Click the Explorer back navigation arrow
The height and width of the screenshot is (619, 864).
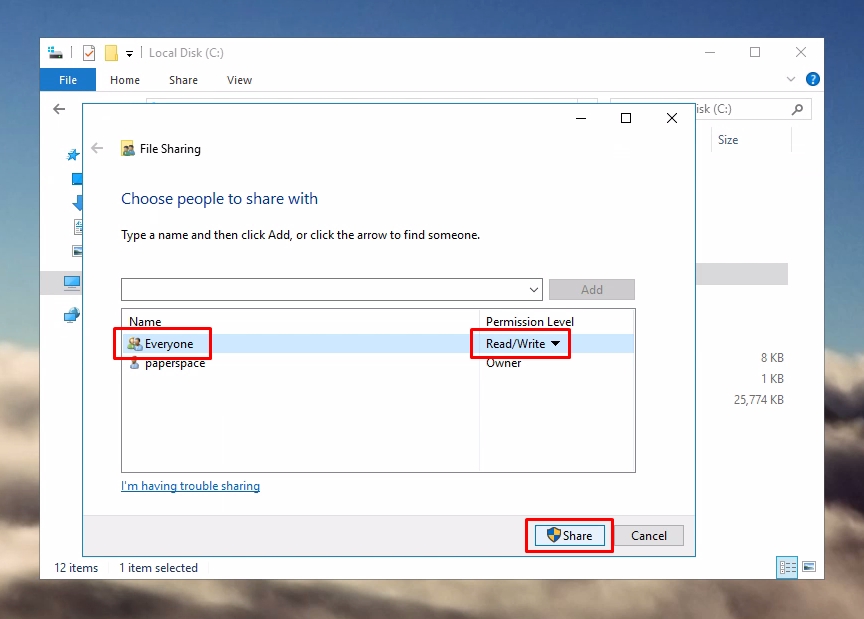tap(59, 109)
